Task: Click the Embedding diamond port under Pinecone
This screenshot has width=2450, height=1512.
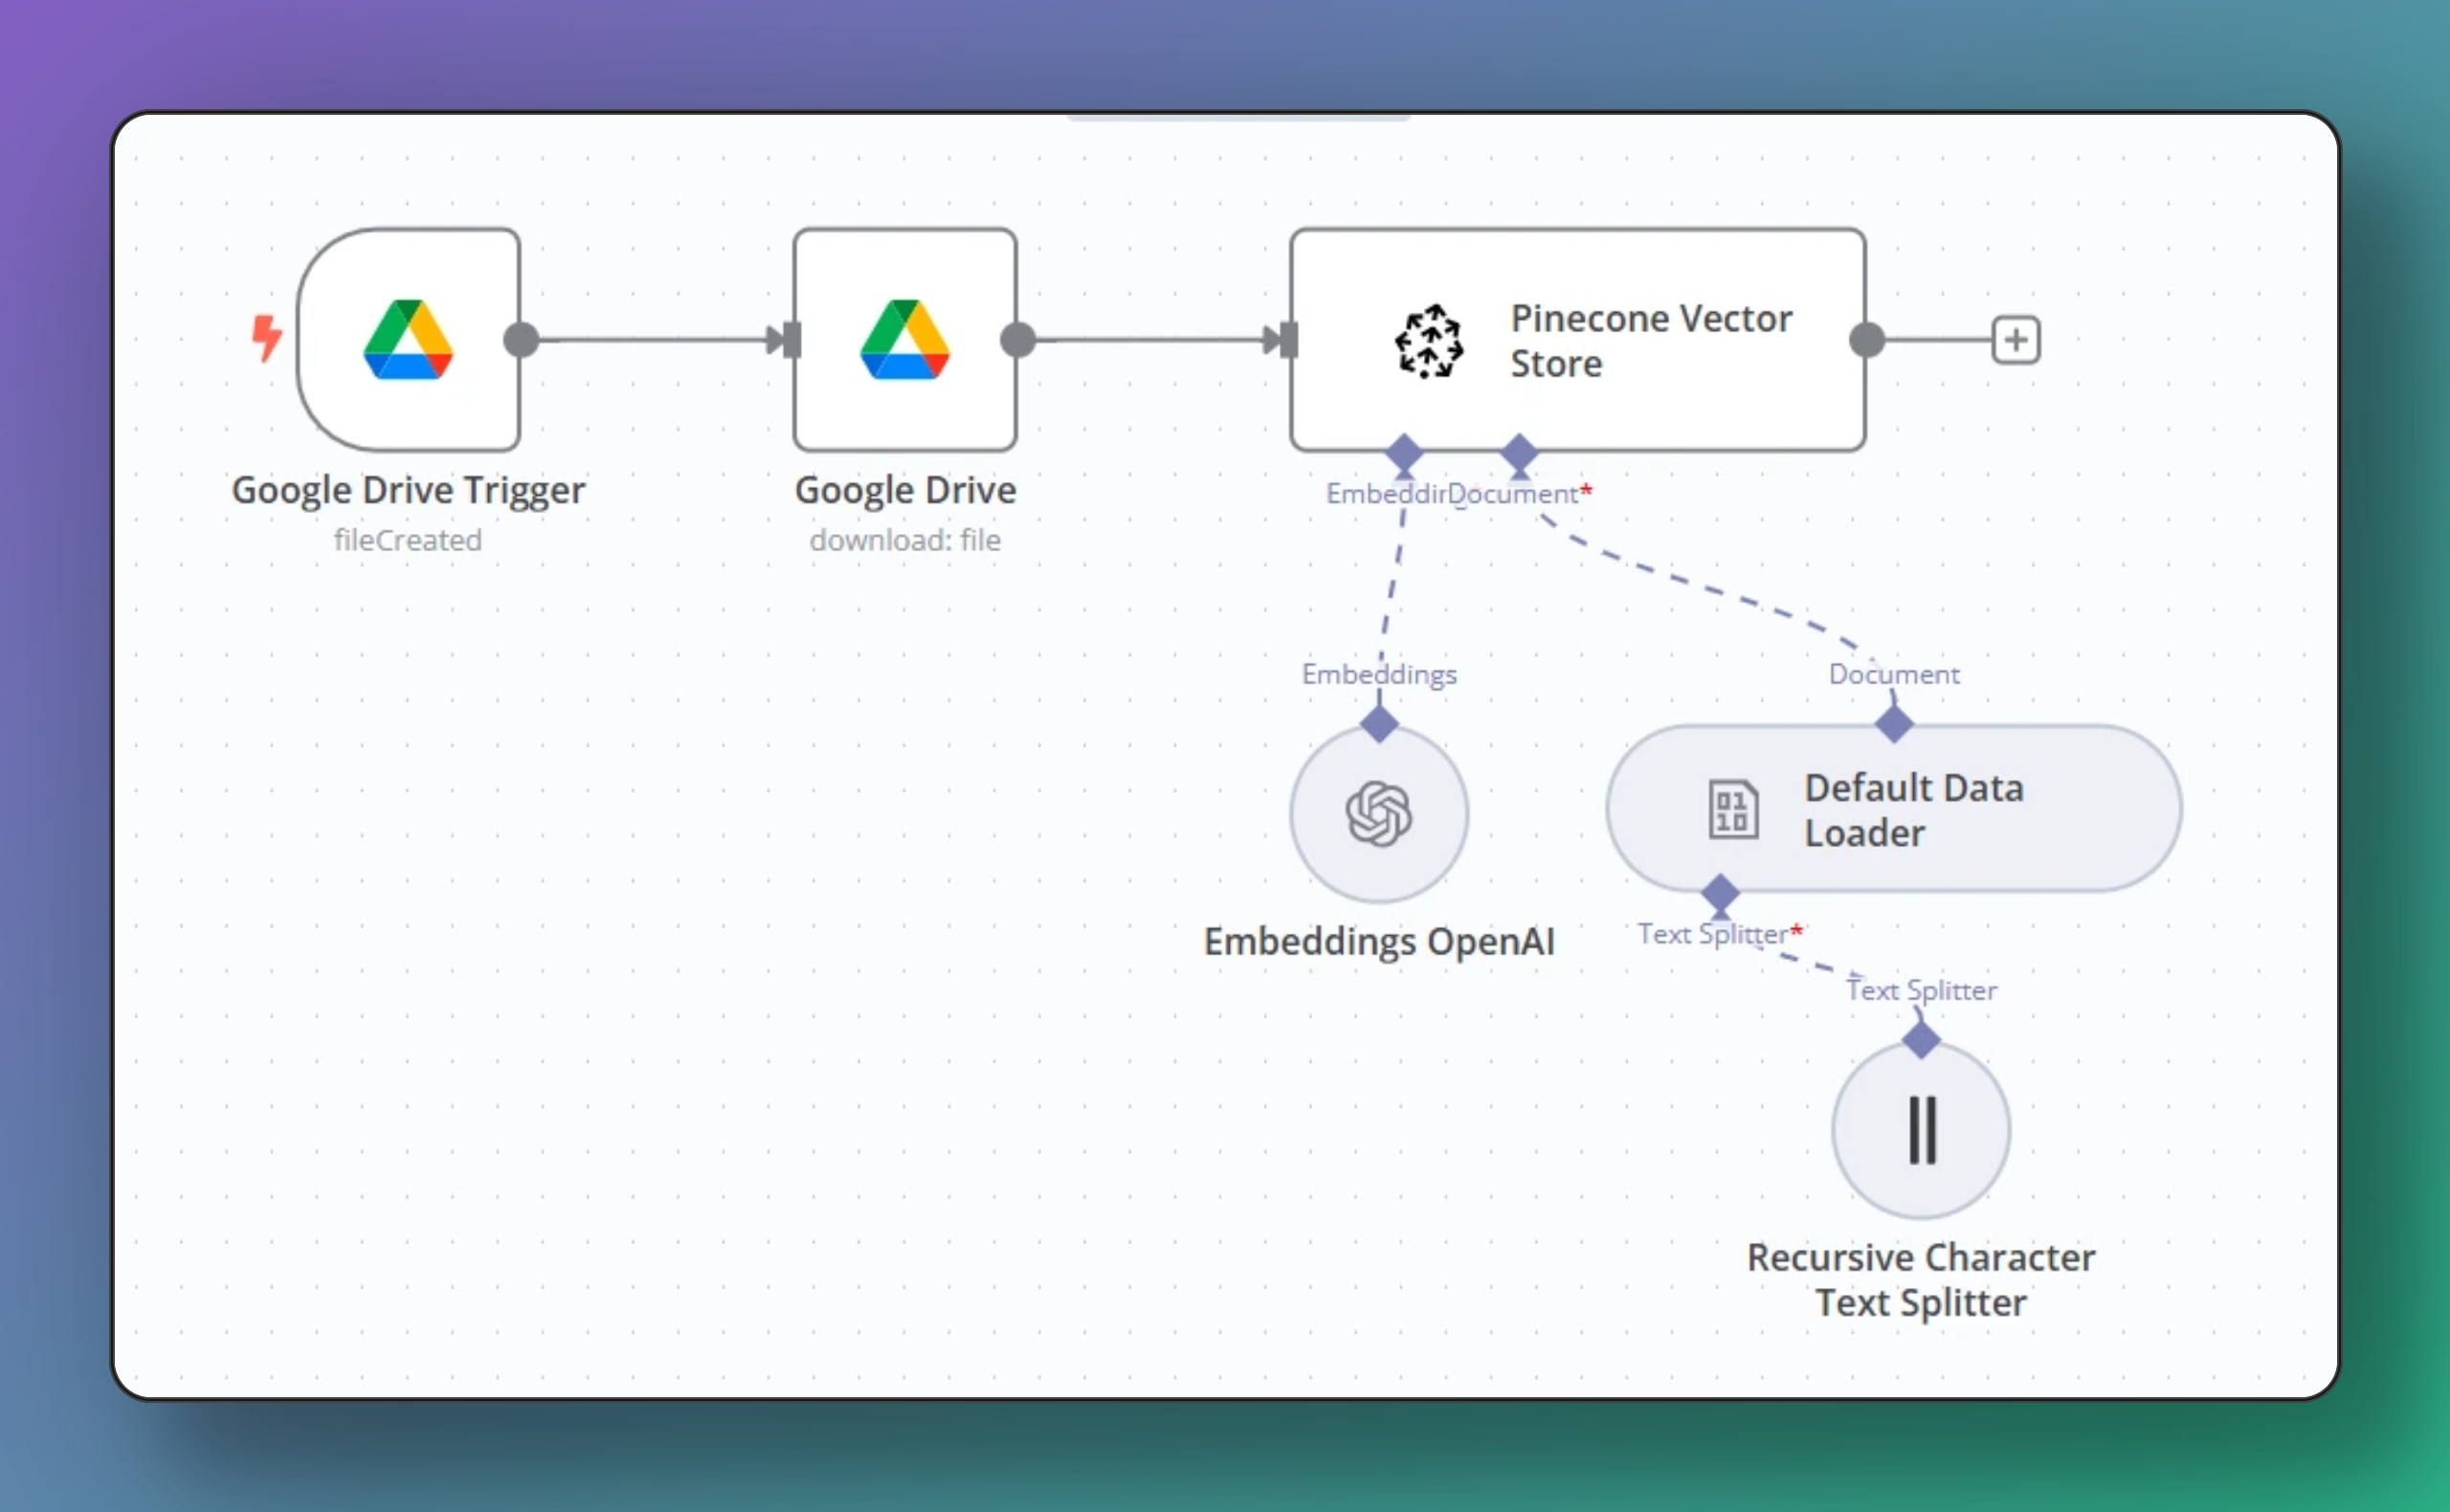Action: (x=1404, y=452)
